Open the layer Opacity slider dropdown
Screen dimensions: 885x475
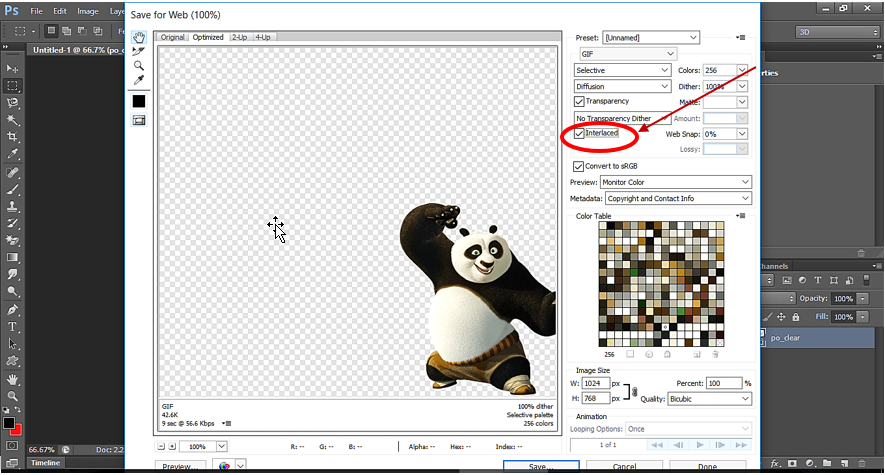(x=863, y=298)
